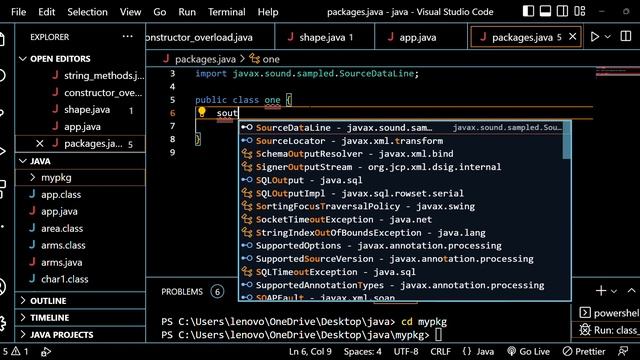Viewport: 640px width, 360px height.
Task: Split the editor right icon
Action: pyautogui.click(x=625, y=37)
